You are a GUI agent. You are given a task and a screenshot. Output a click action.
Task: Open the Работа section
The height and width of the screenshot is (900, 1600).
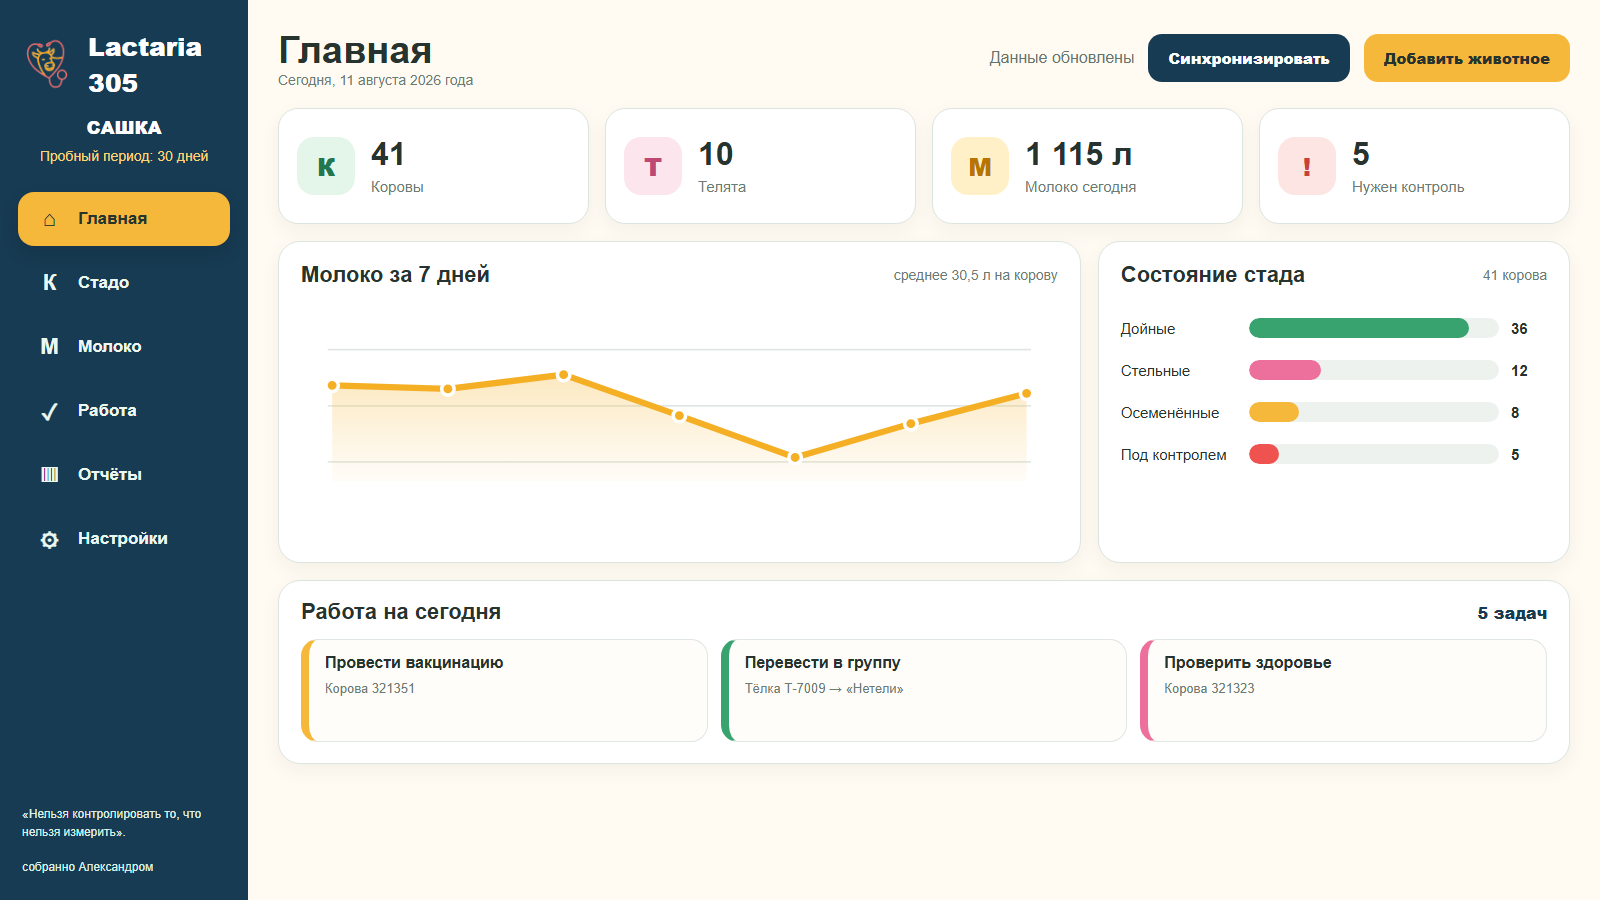[x=124, y=410]
